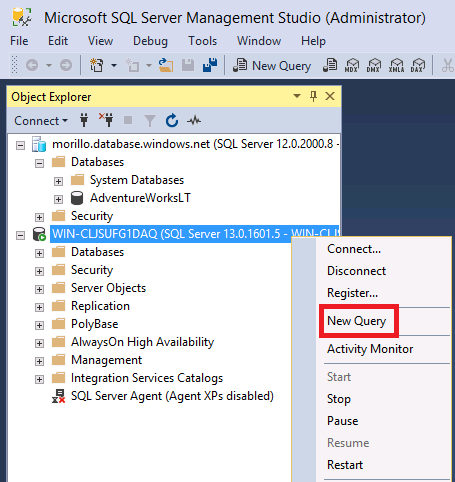The width and height of the screenshot is (455, 482).
Task: Expand Security under morillo server
Action: [x=39, y=217]
